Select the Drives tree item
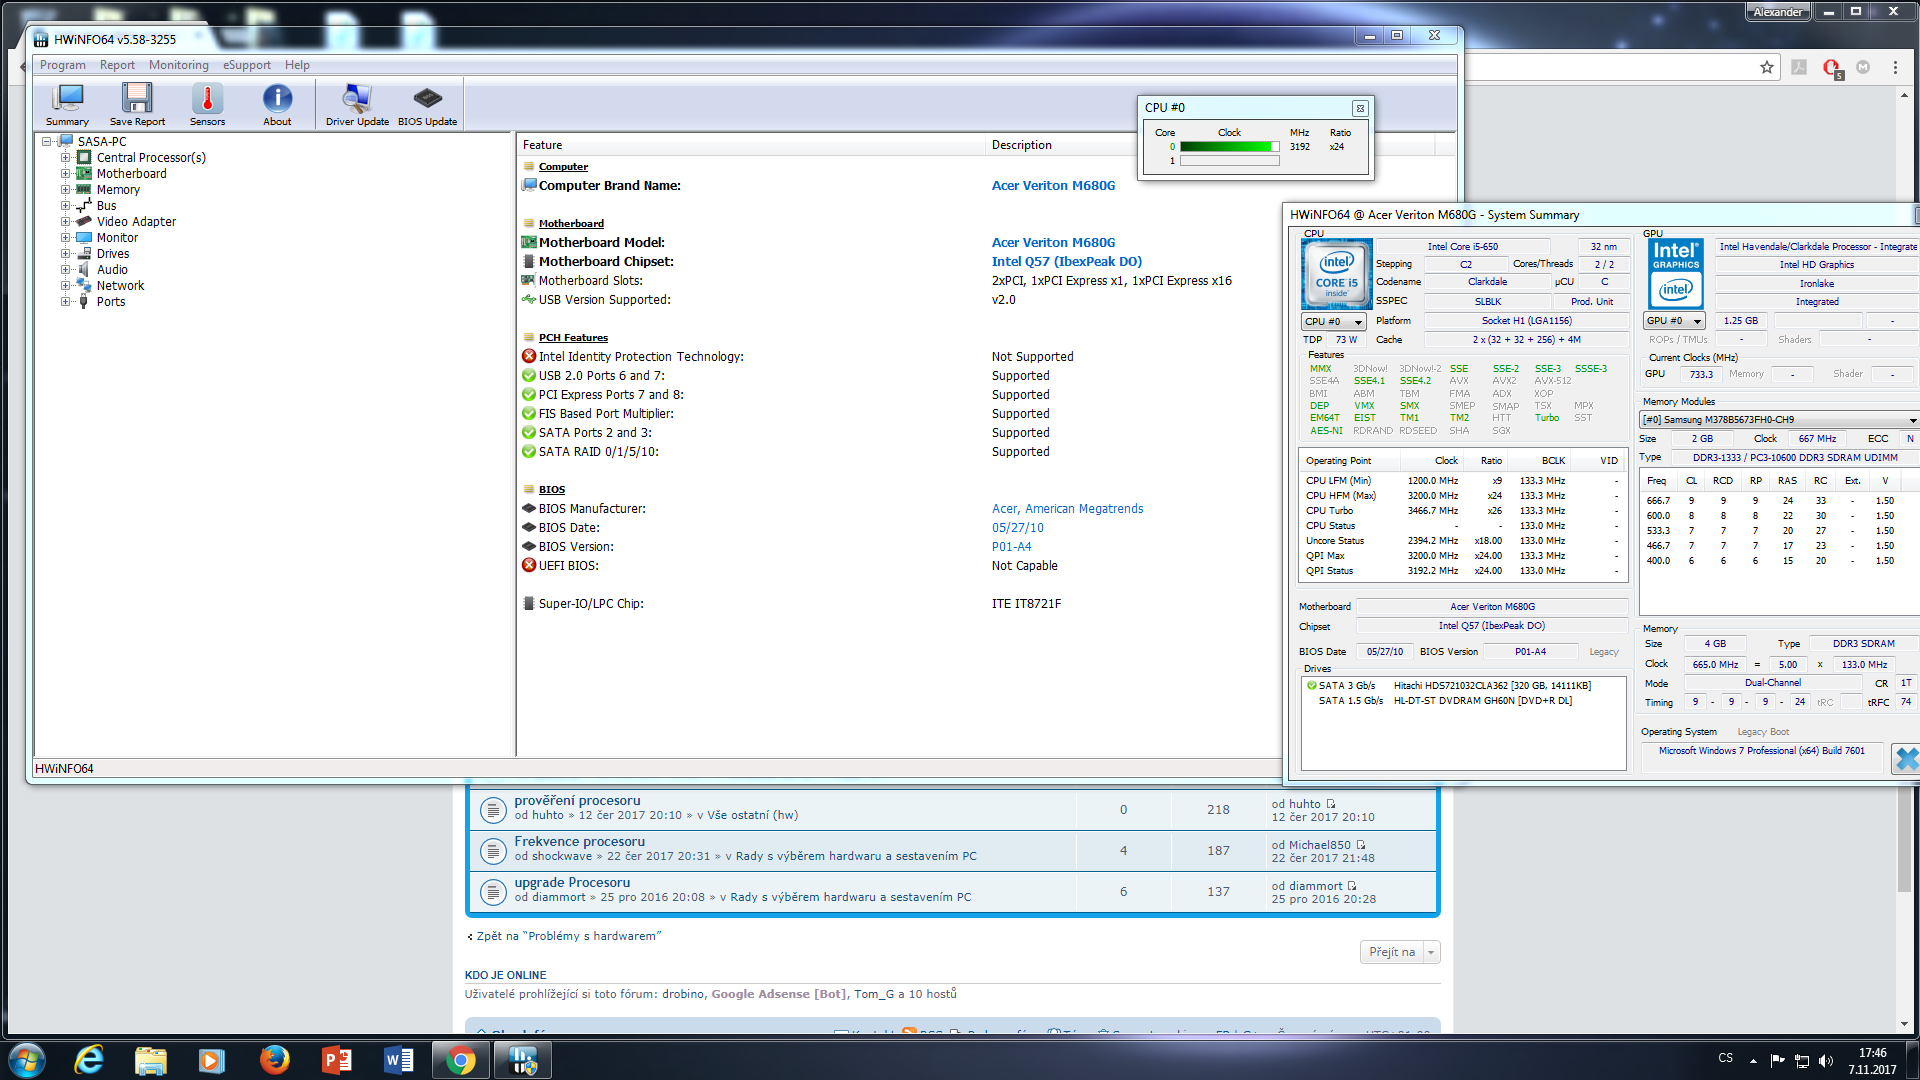Screen dimensions: 1920x1080 click(113, 254)
